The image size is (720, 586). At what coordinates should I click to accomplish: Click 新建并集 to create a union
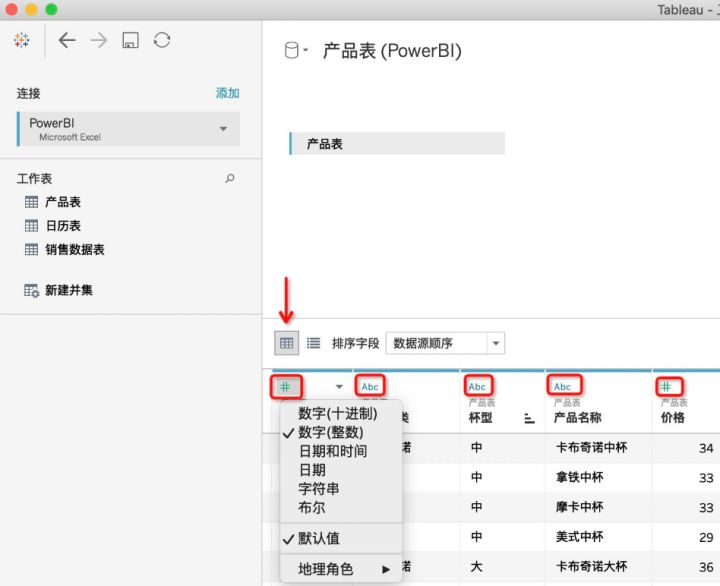tap(72, 290)
